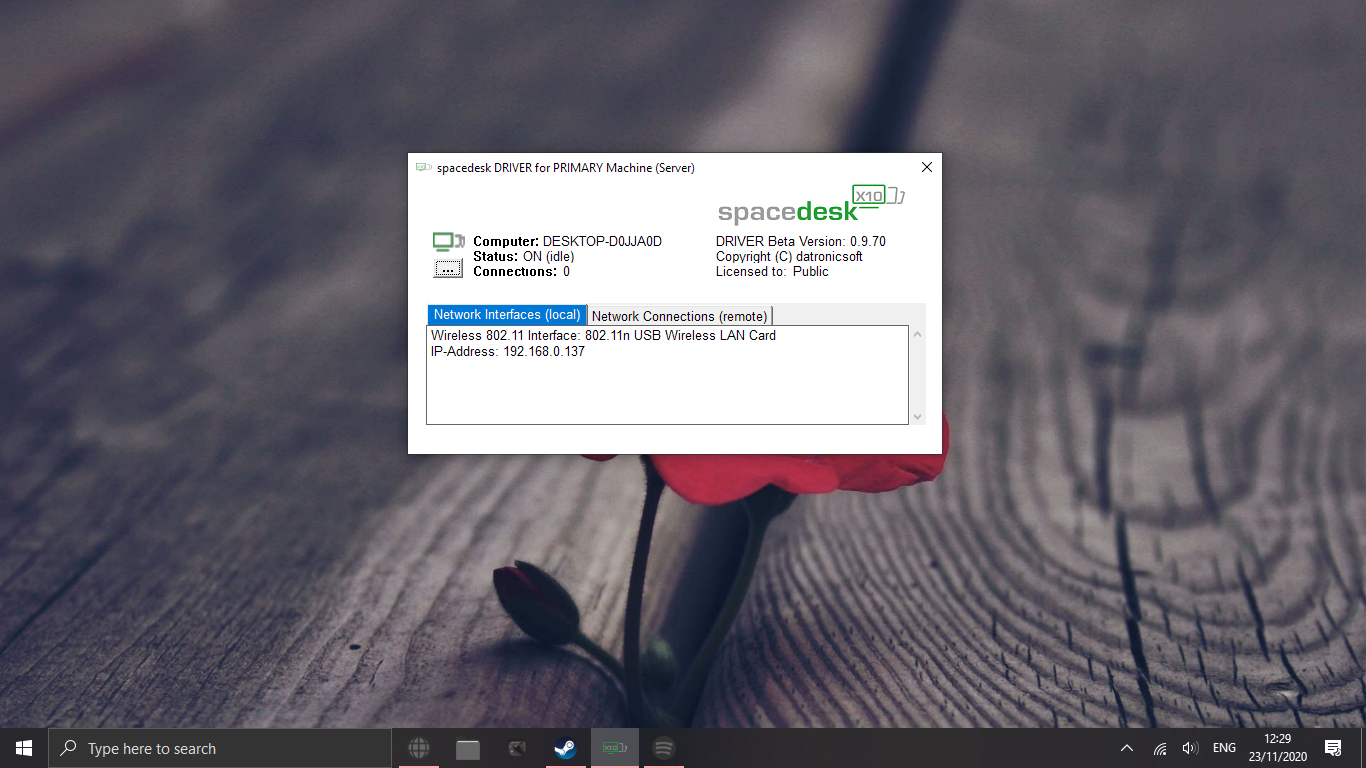1366x768 pixels.
Task: Open the Steam taskbar icon
Action: click(566, 748)
